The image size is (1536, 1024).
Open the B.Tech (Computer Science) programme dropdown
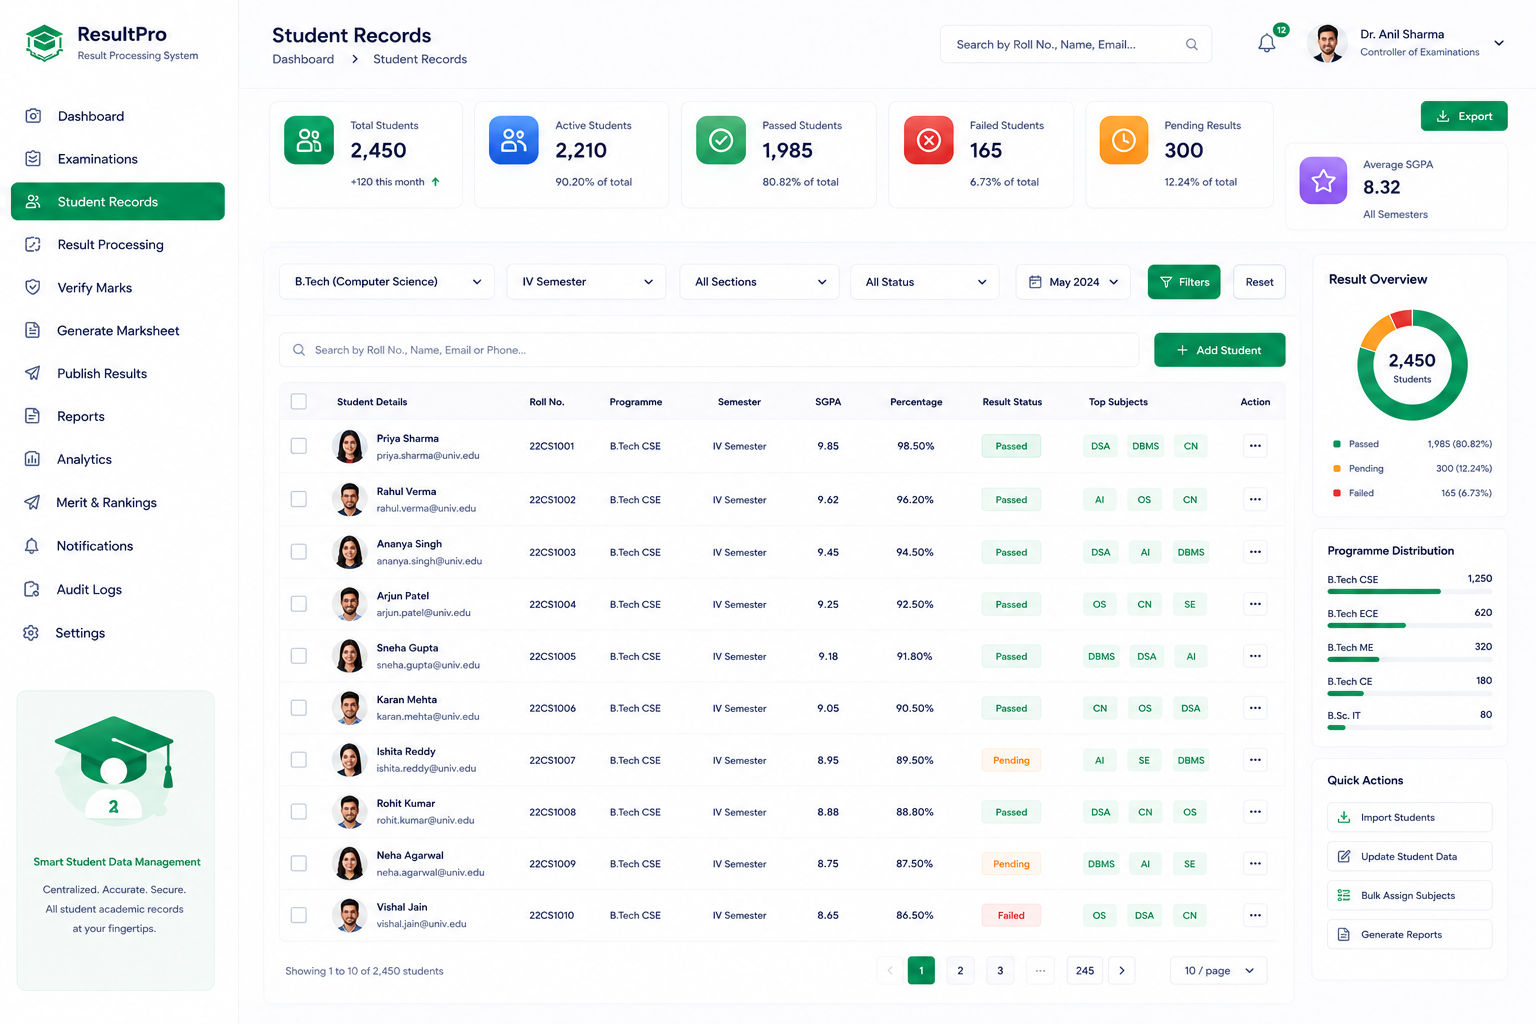pos(388,282)
